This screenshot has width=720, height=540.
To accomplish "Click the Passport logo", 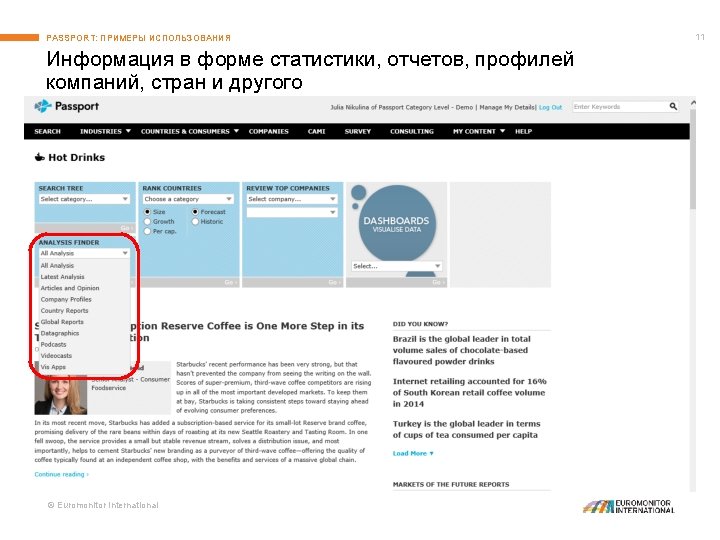I will point(67,106).
